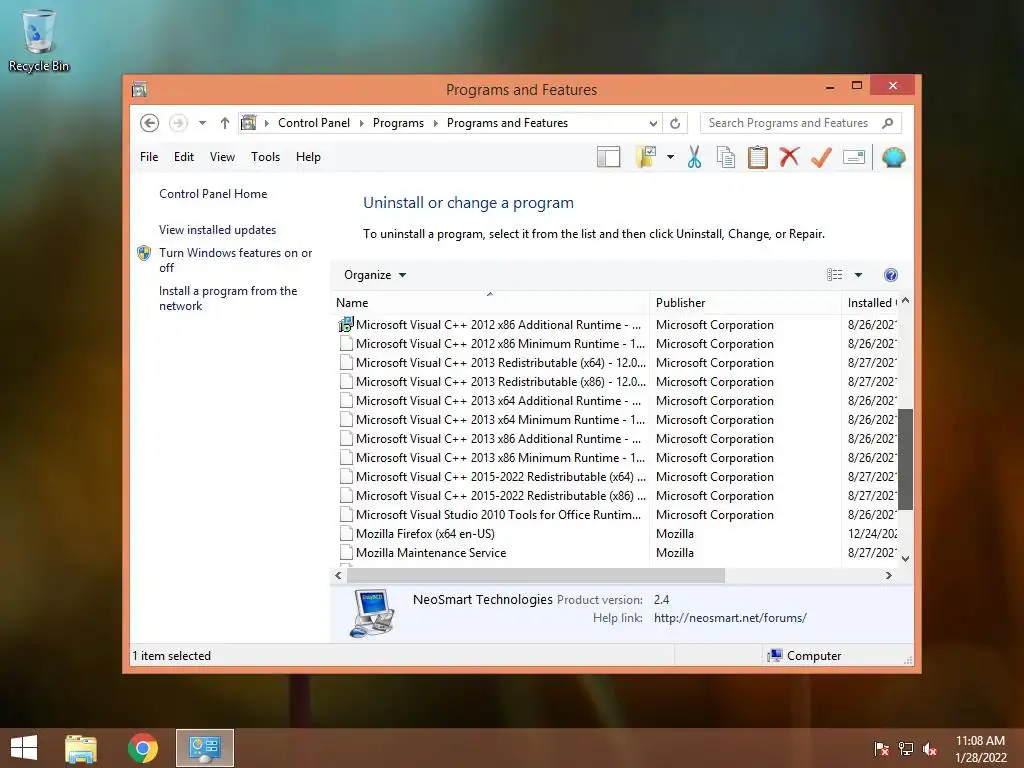Image resolution: width=1024 pixels, height=768 pixels.
Task: Click the Rename toolbar icon
Action: tap(854, 157)
